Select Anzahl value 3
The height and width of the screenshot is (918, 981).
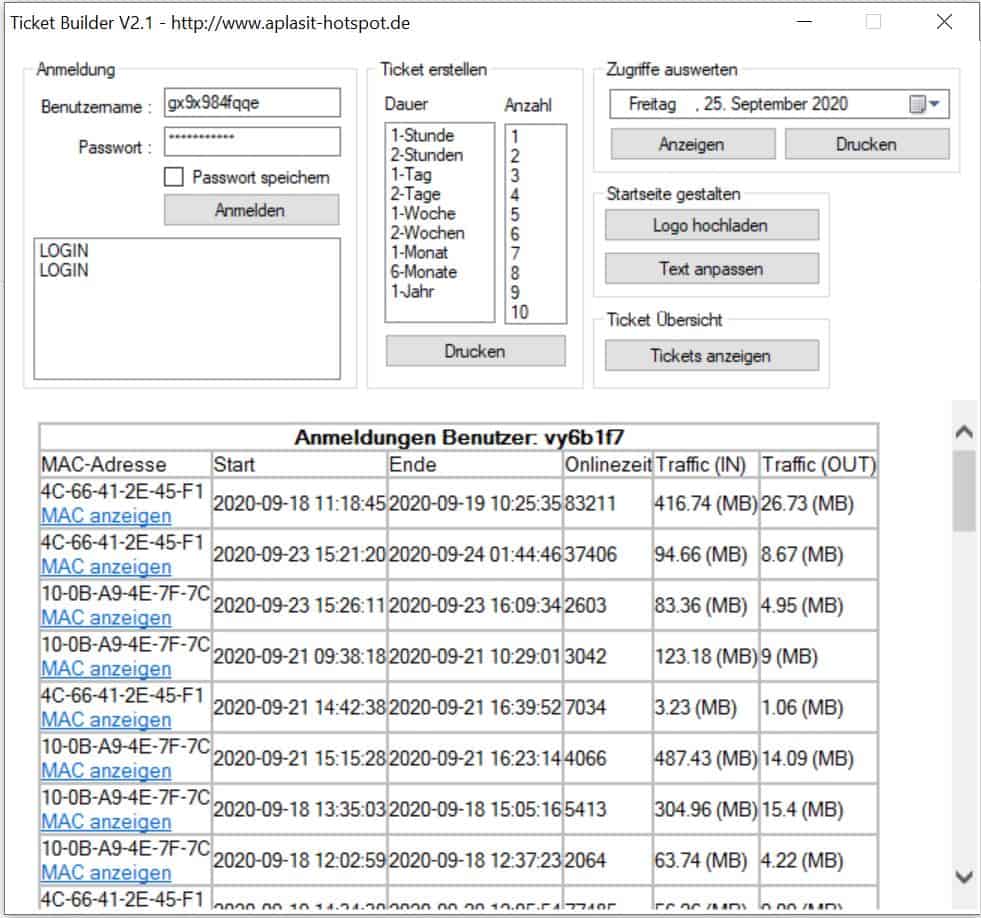click(514, 175)
